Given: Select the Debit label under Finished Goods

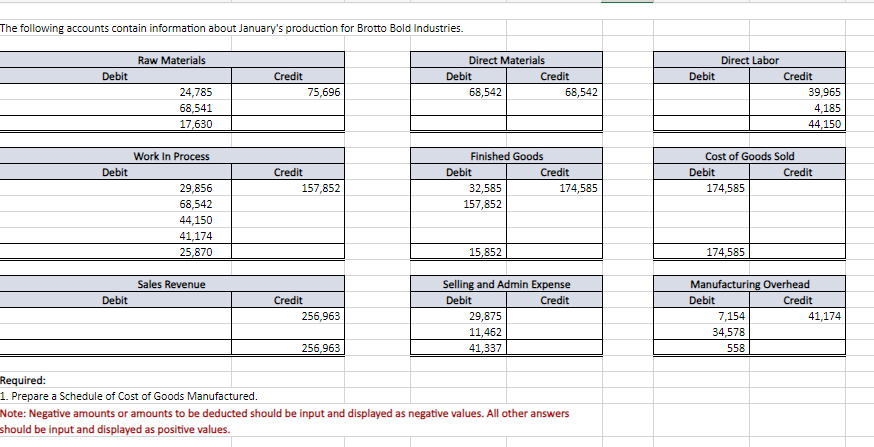Looking at the screenshot, I should pos(459,172).
